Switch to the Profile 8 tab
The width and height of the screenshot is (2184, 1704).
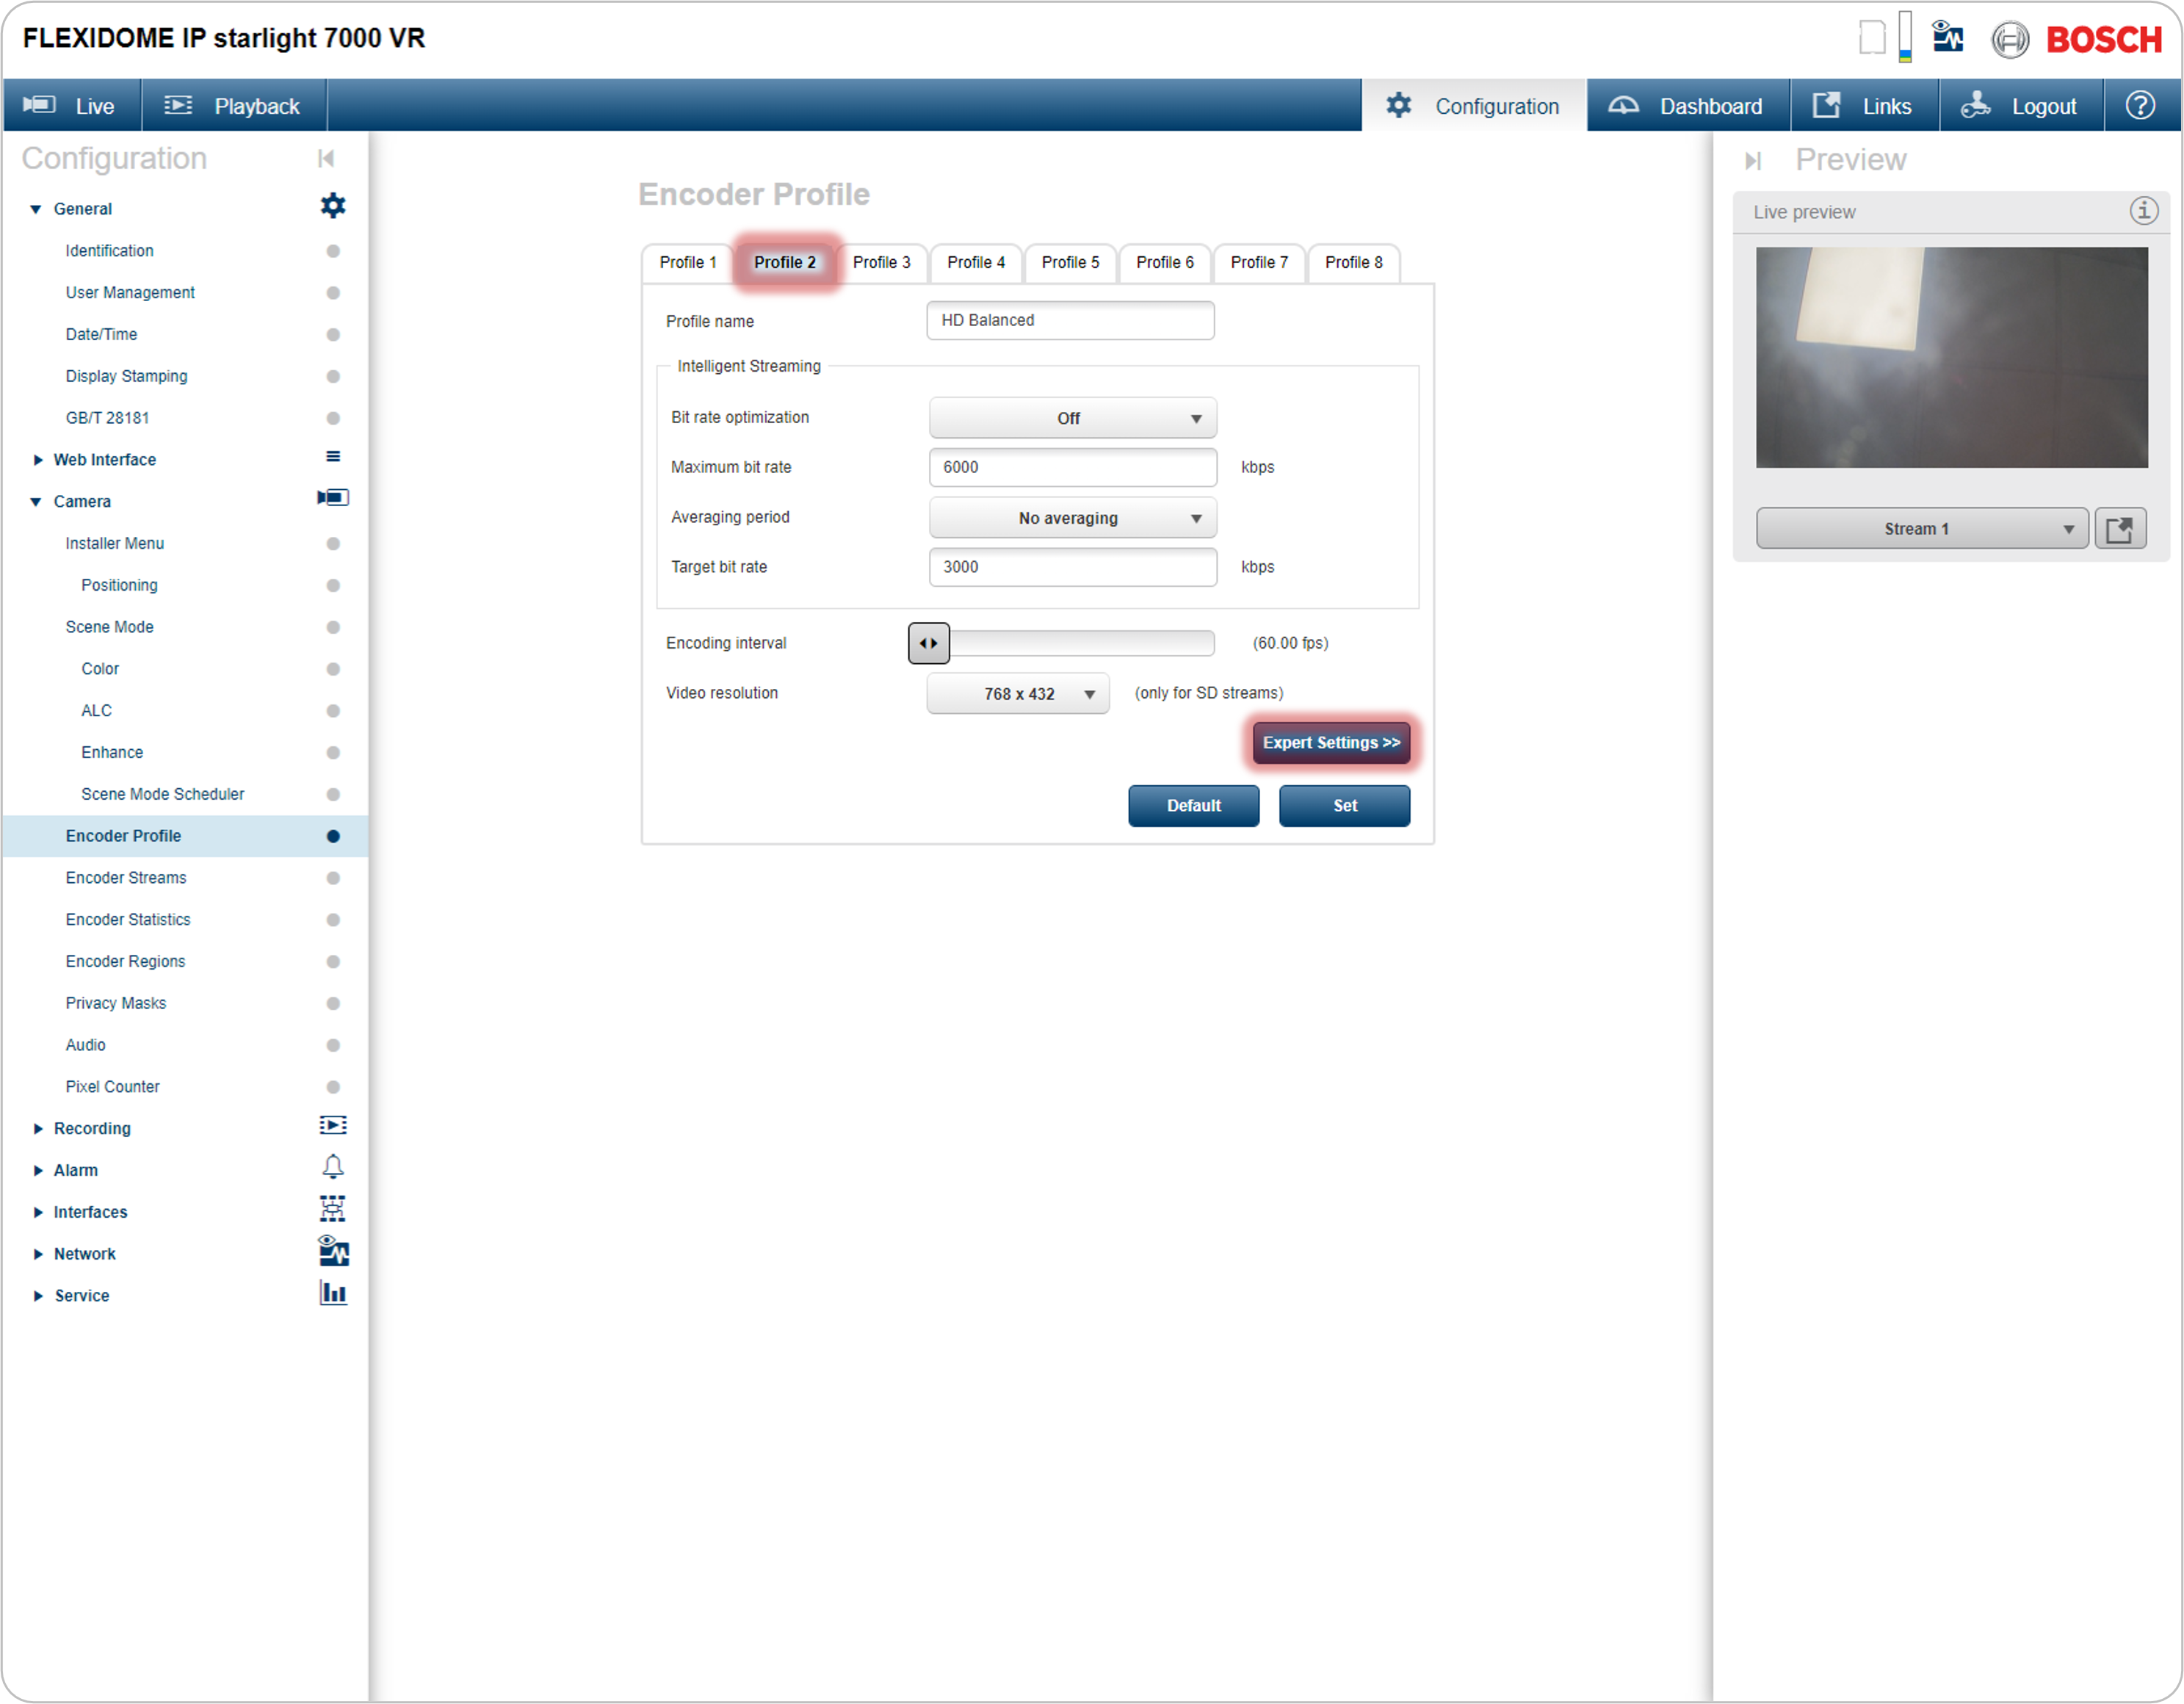point(1354,263)
